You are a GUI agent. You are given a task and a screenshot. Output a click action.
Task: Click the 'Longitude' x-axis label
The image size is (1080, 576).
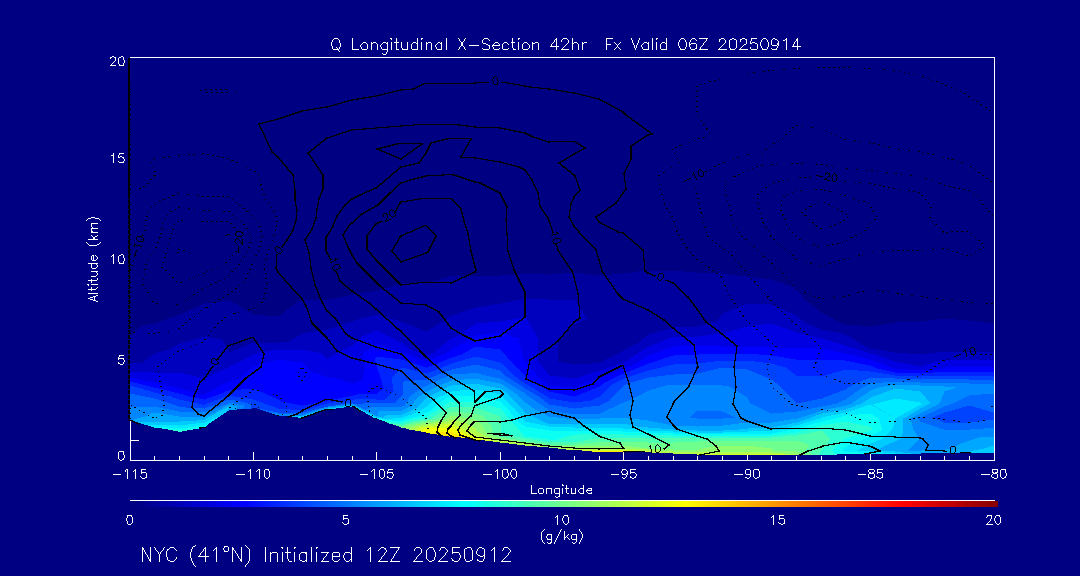tap(561, 490)
